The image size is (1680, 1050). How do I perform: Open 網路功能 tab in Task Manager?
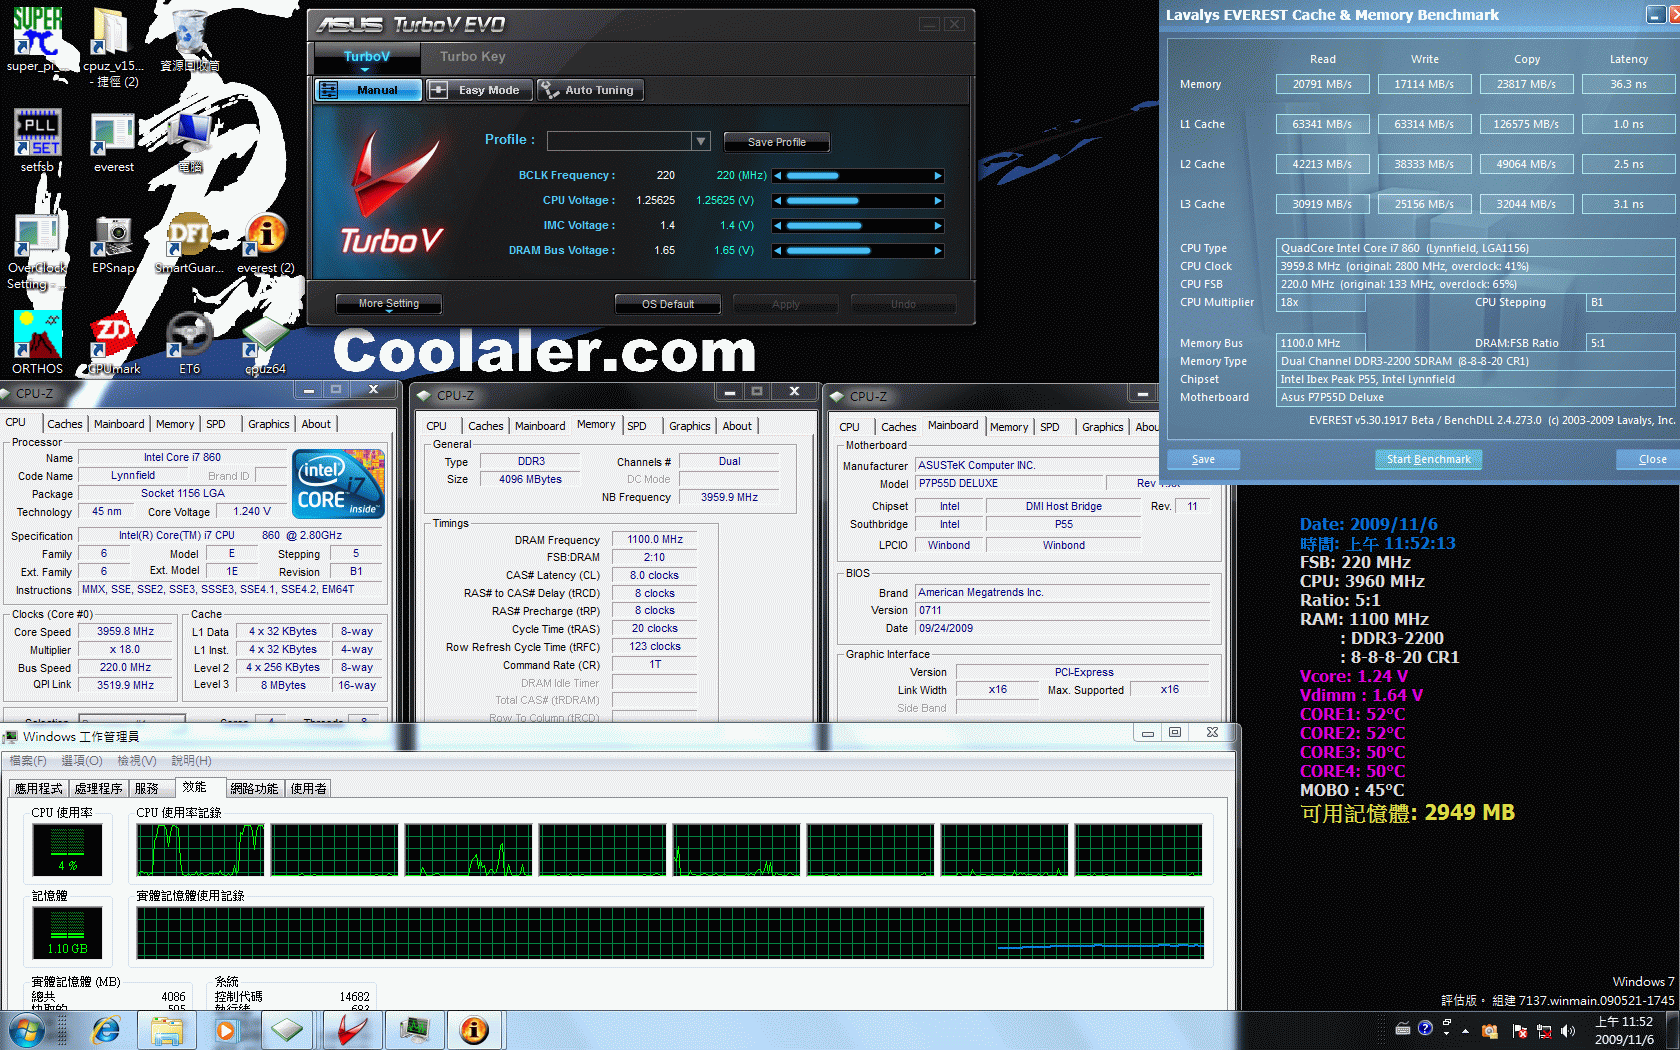click(x=254, y=788)
